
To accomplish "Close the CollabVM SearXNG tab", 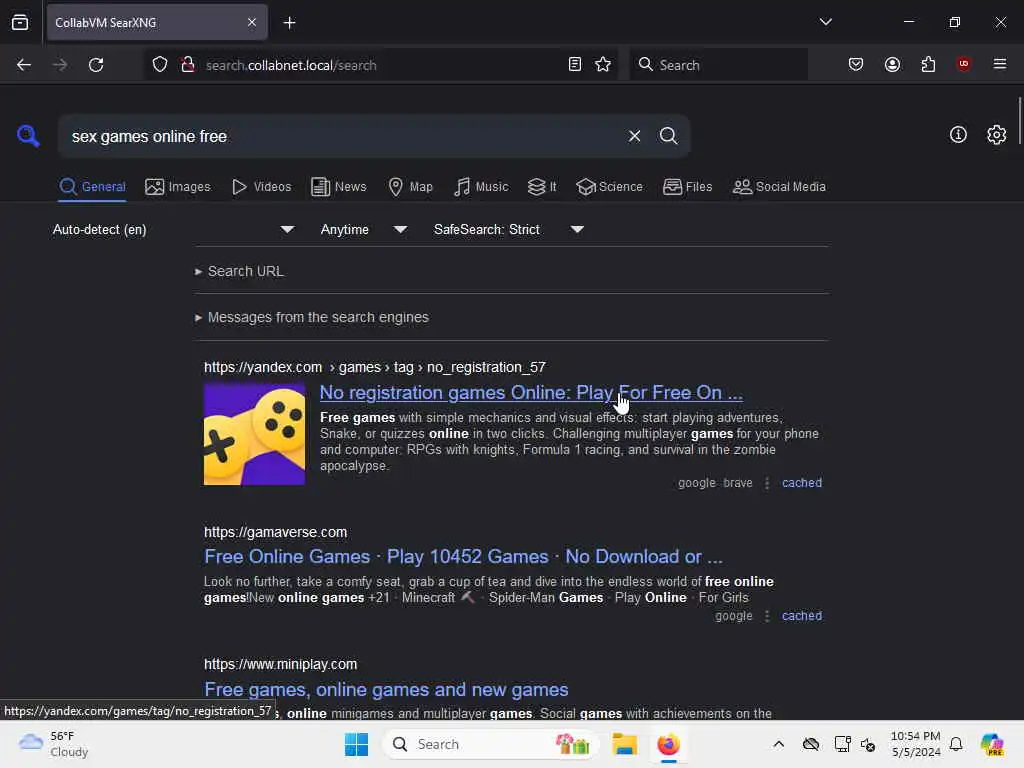I will (x=251, y=22).
